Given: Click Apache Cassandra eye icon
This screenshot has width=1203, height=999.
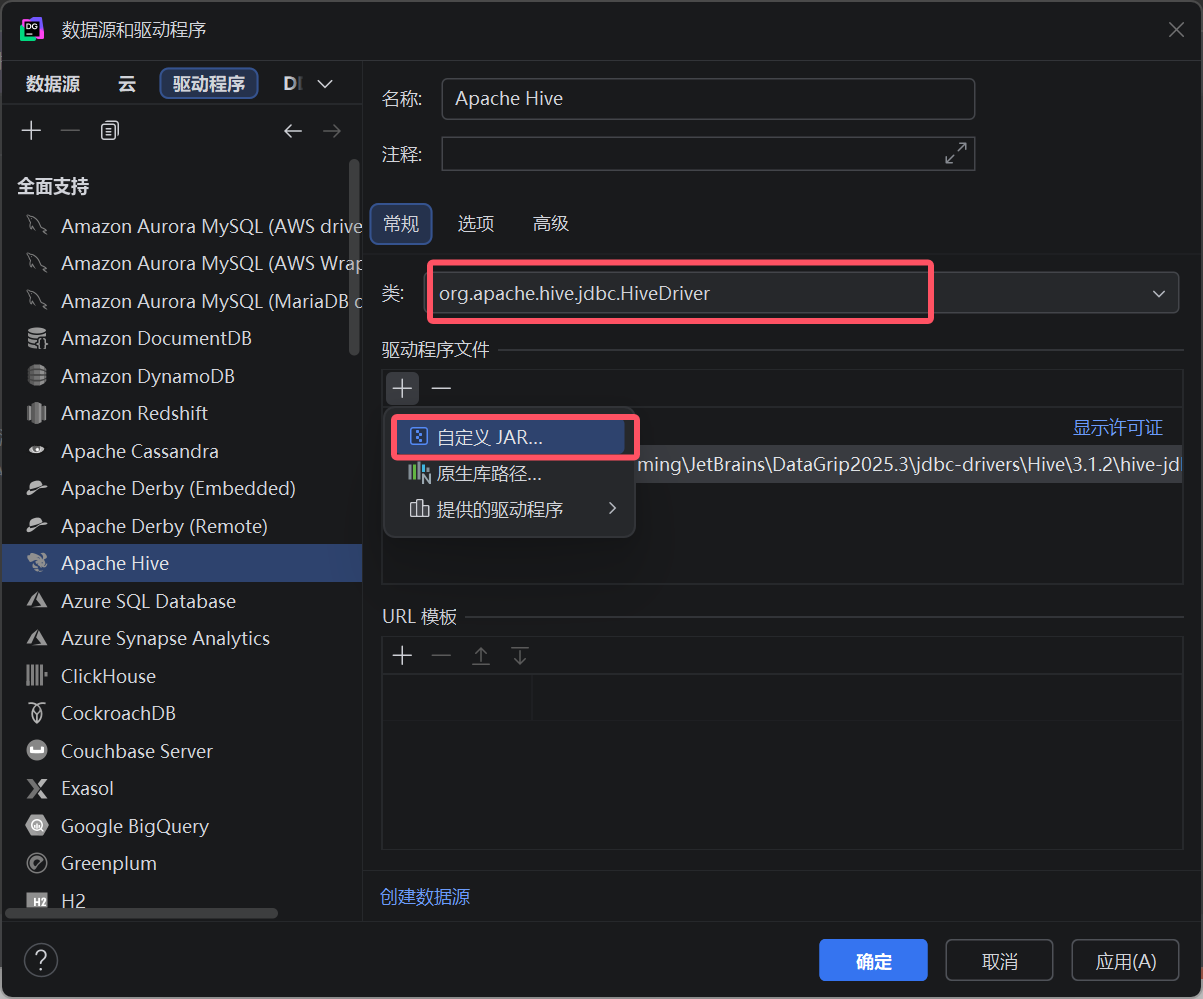Looking at the screenshot, I should (x=37, y=451).
